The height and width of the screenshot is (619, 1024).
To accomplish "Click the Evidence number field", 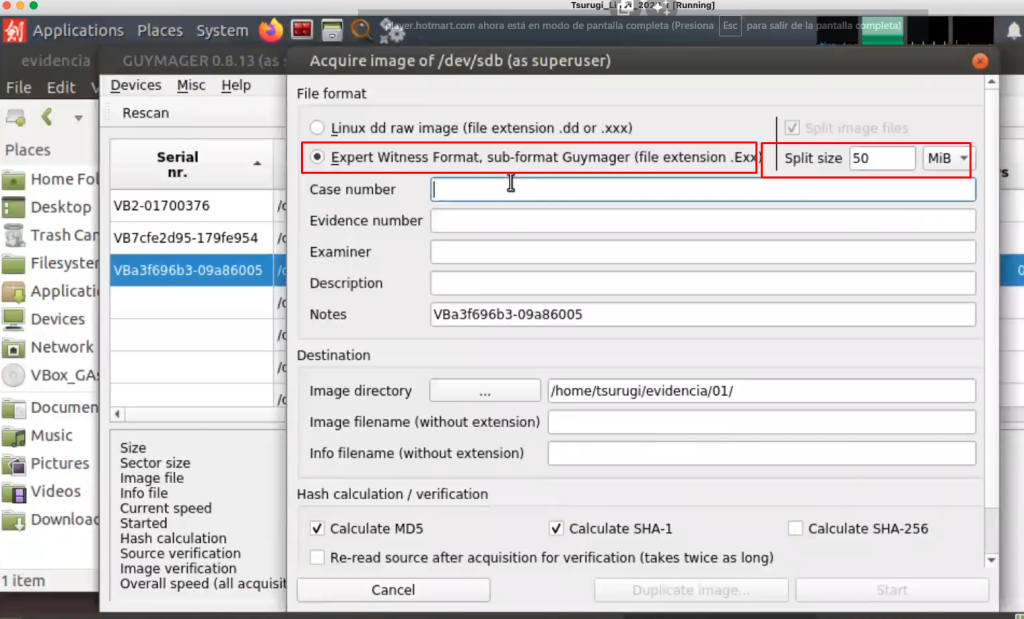I will click(x=703, y=221).
